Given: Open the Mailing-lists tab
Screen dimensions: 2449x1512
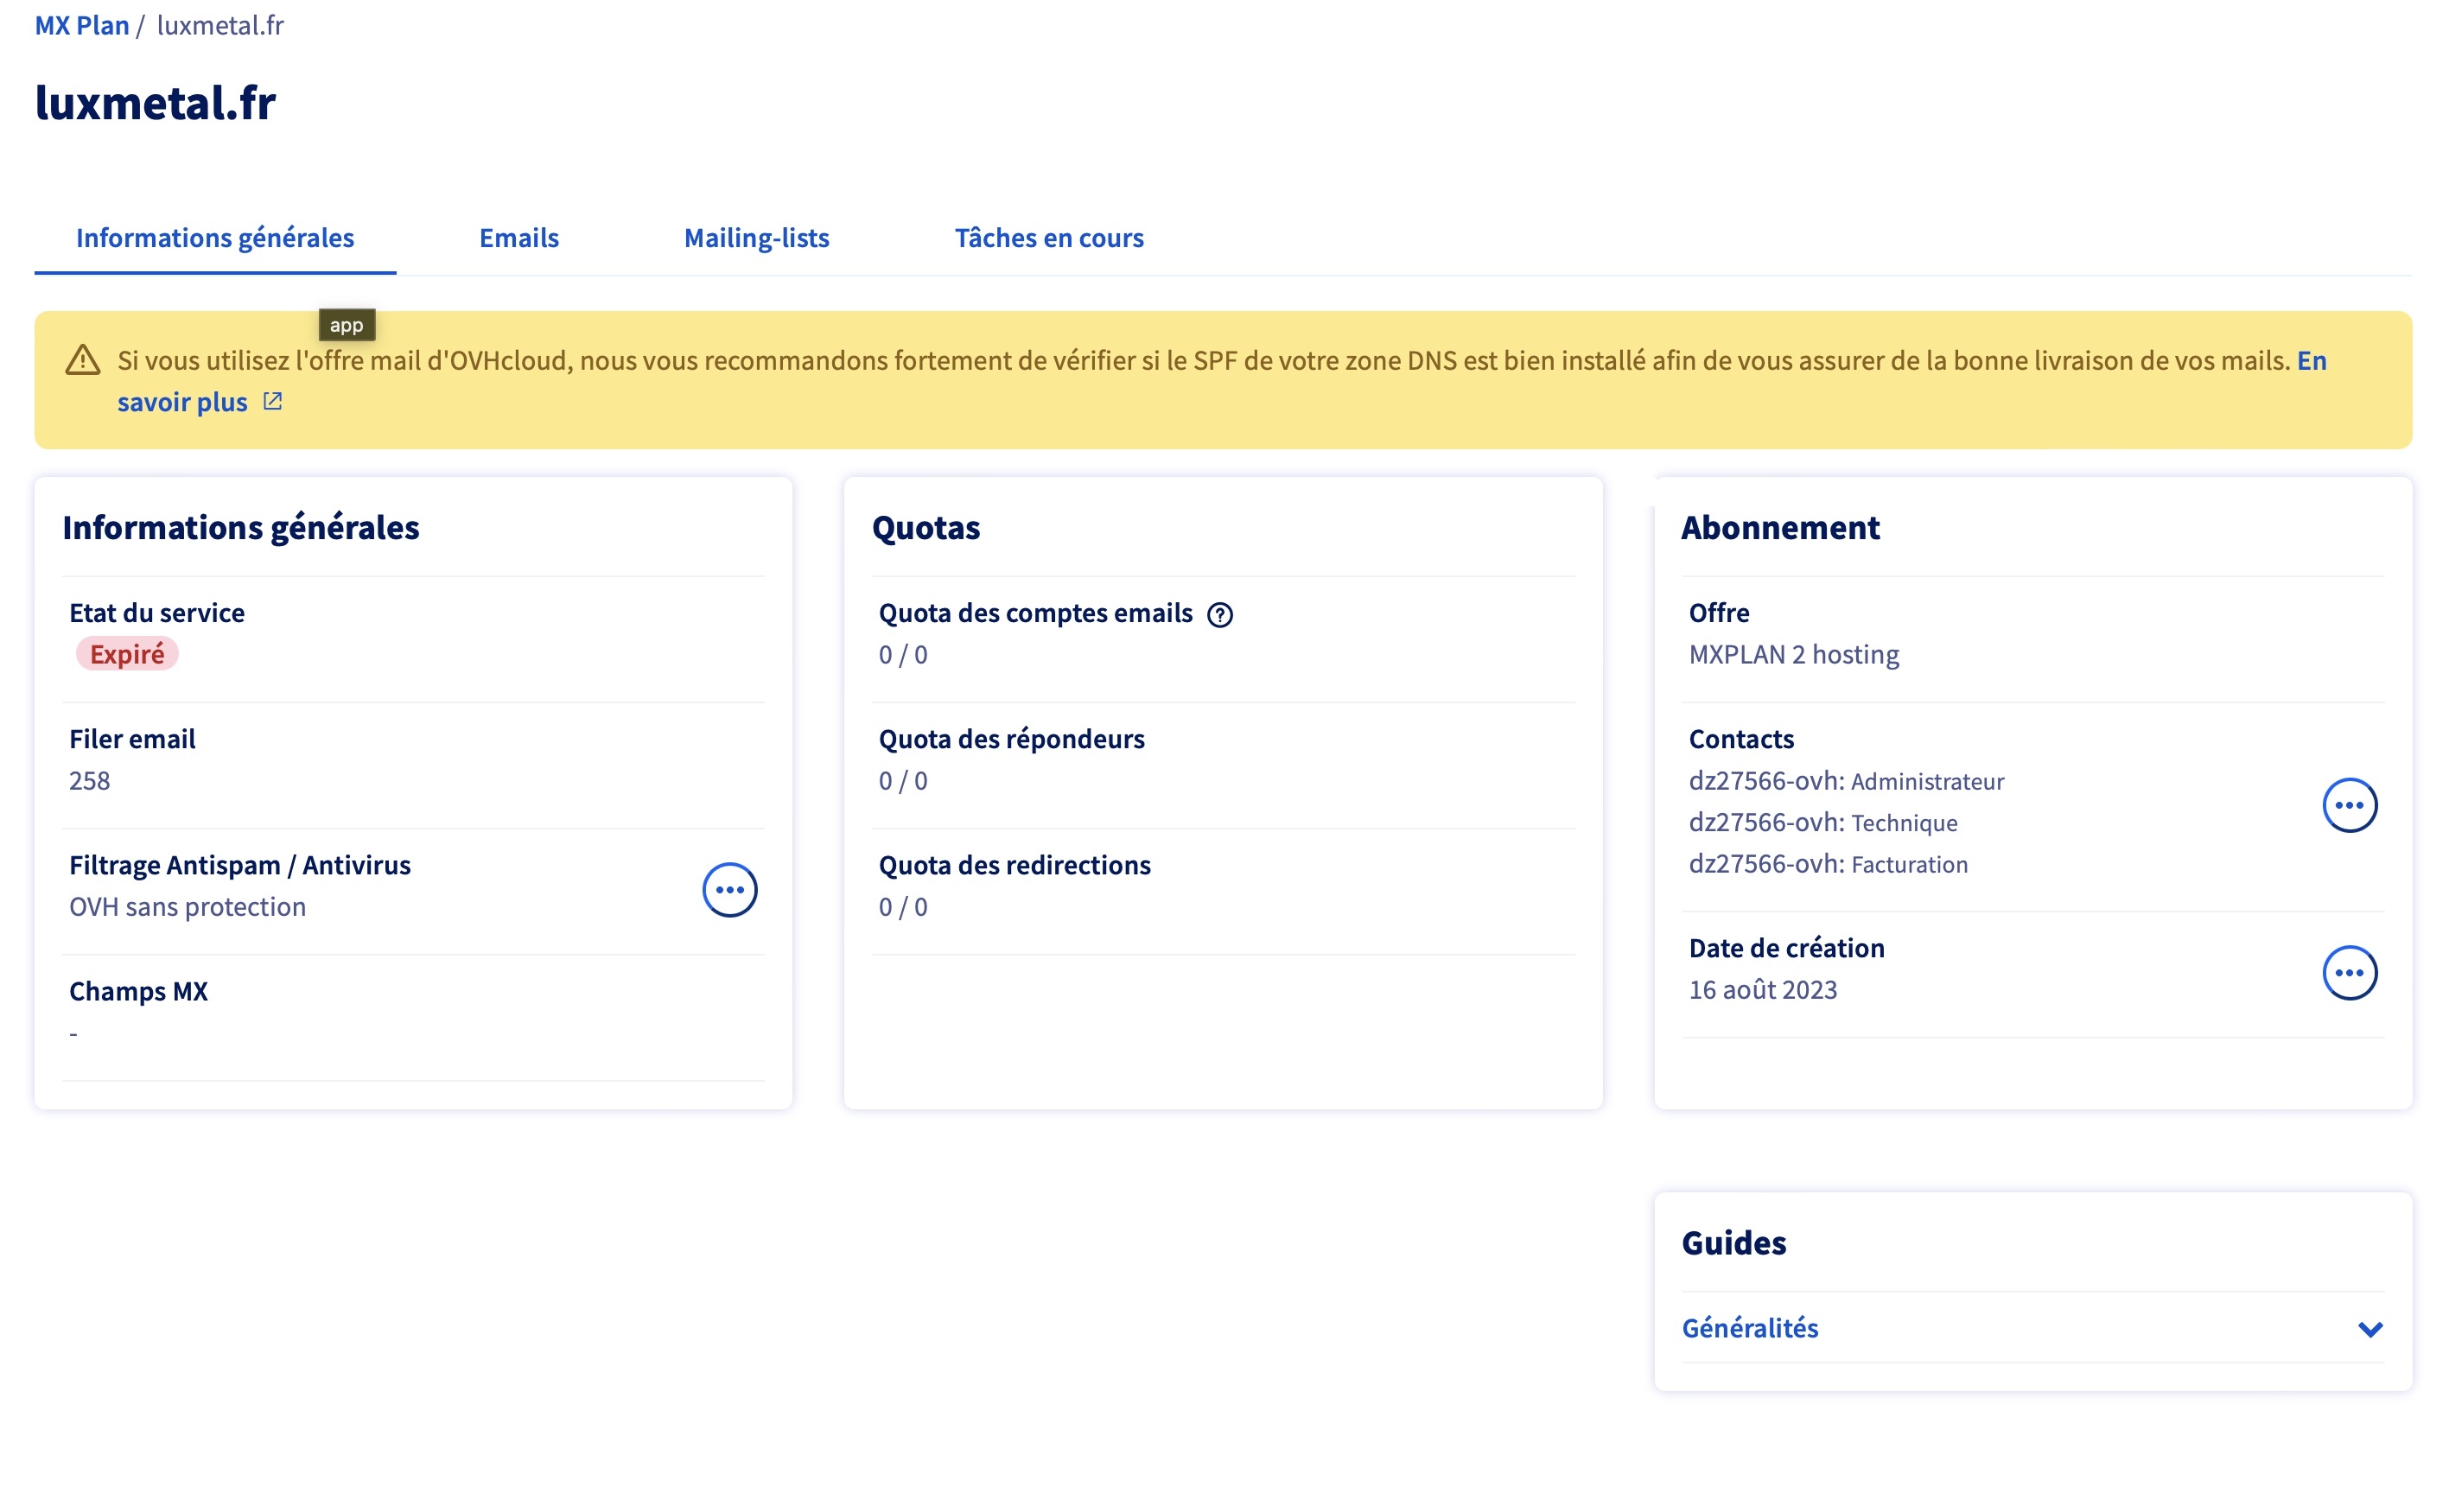Looking at the screenshot, I should click(756, 238).
